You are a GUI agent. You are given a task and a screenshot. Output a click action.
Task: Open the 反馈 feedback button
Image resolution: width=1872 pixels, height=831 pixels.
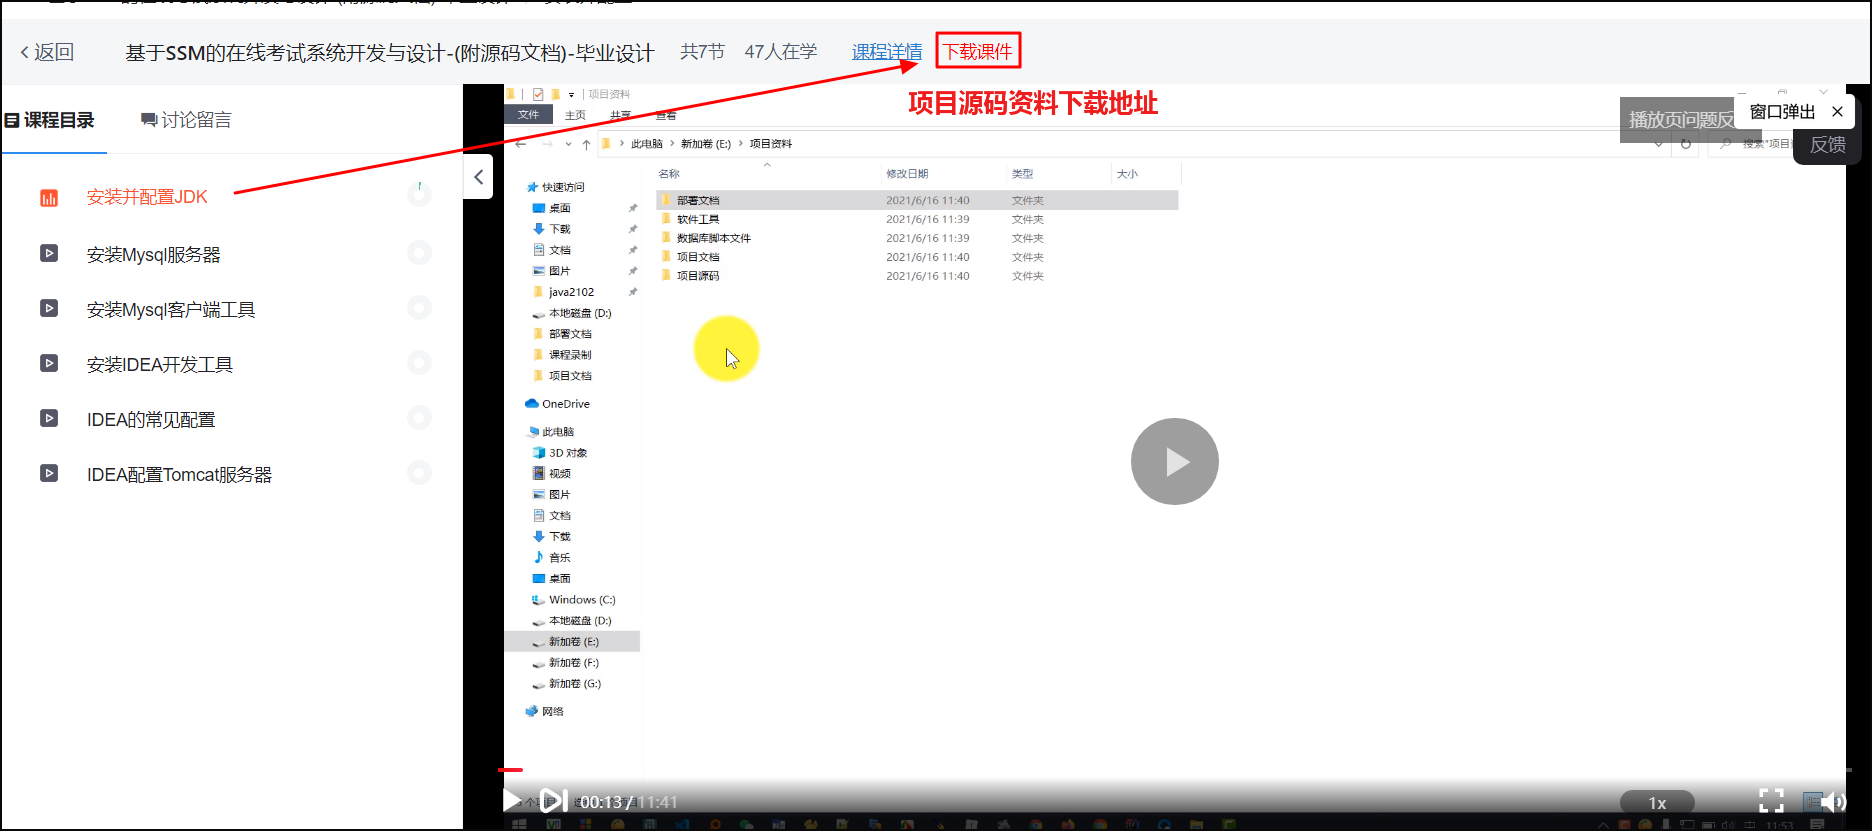click(x=1828, y=145)
